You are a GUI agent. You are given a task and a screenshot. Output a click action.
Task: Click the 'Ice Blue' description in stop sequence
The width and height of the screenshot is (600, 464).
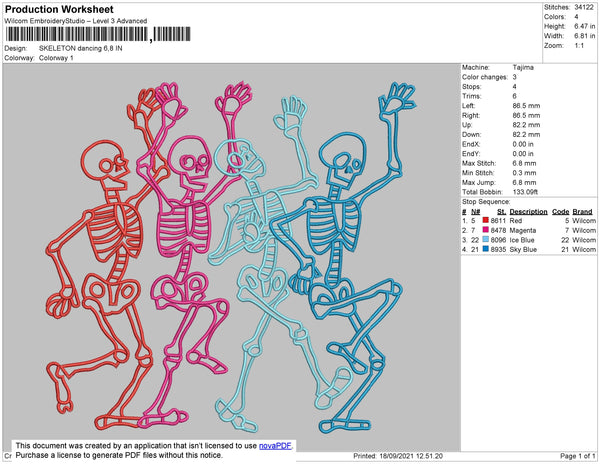click(x=522, y=240)
